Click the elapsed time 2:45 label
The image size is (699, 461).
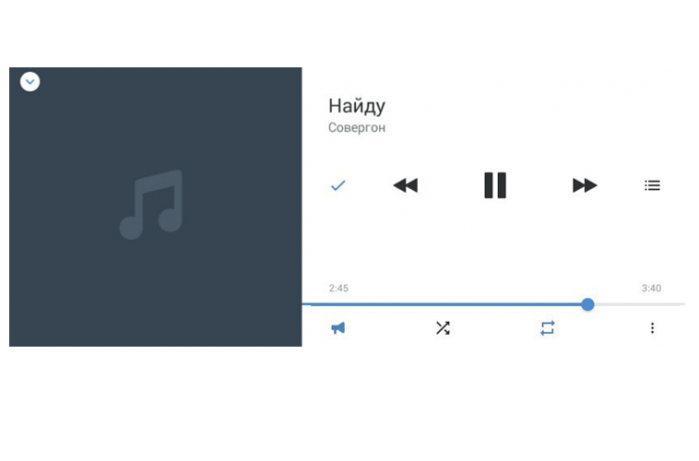[x=339, y=288]
